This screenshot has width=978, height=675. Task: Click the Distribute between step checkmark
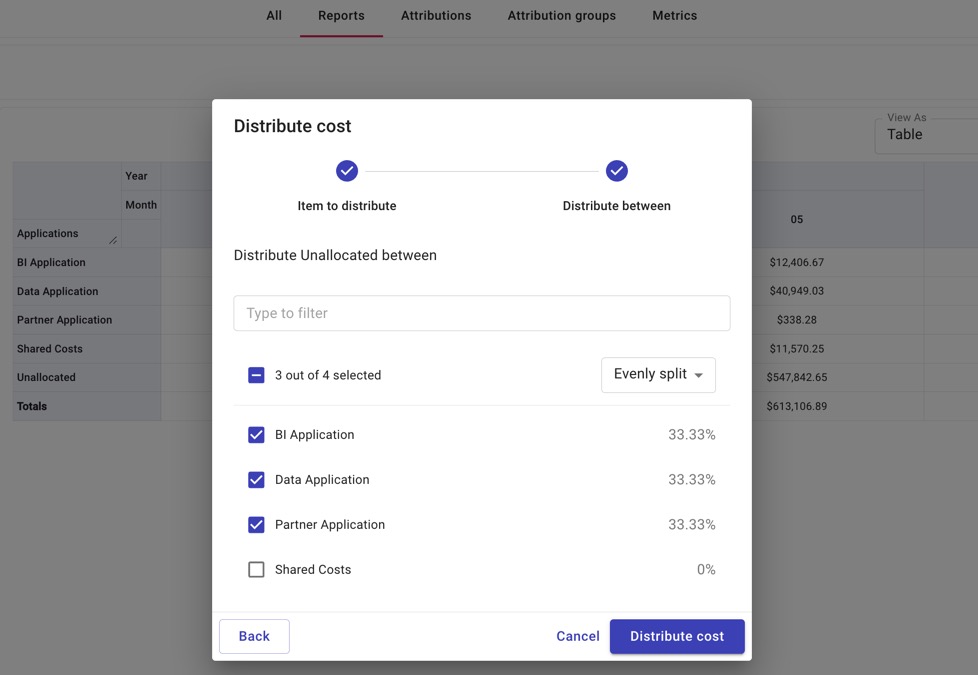coord(617,171)
